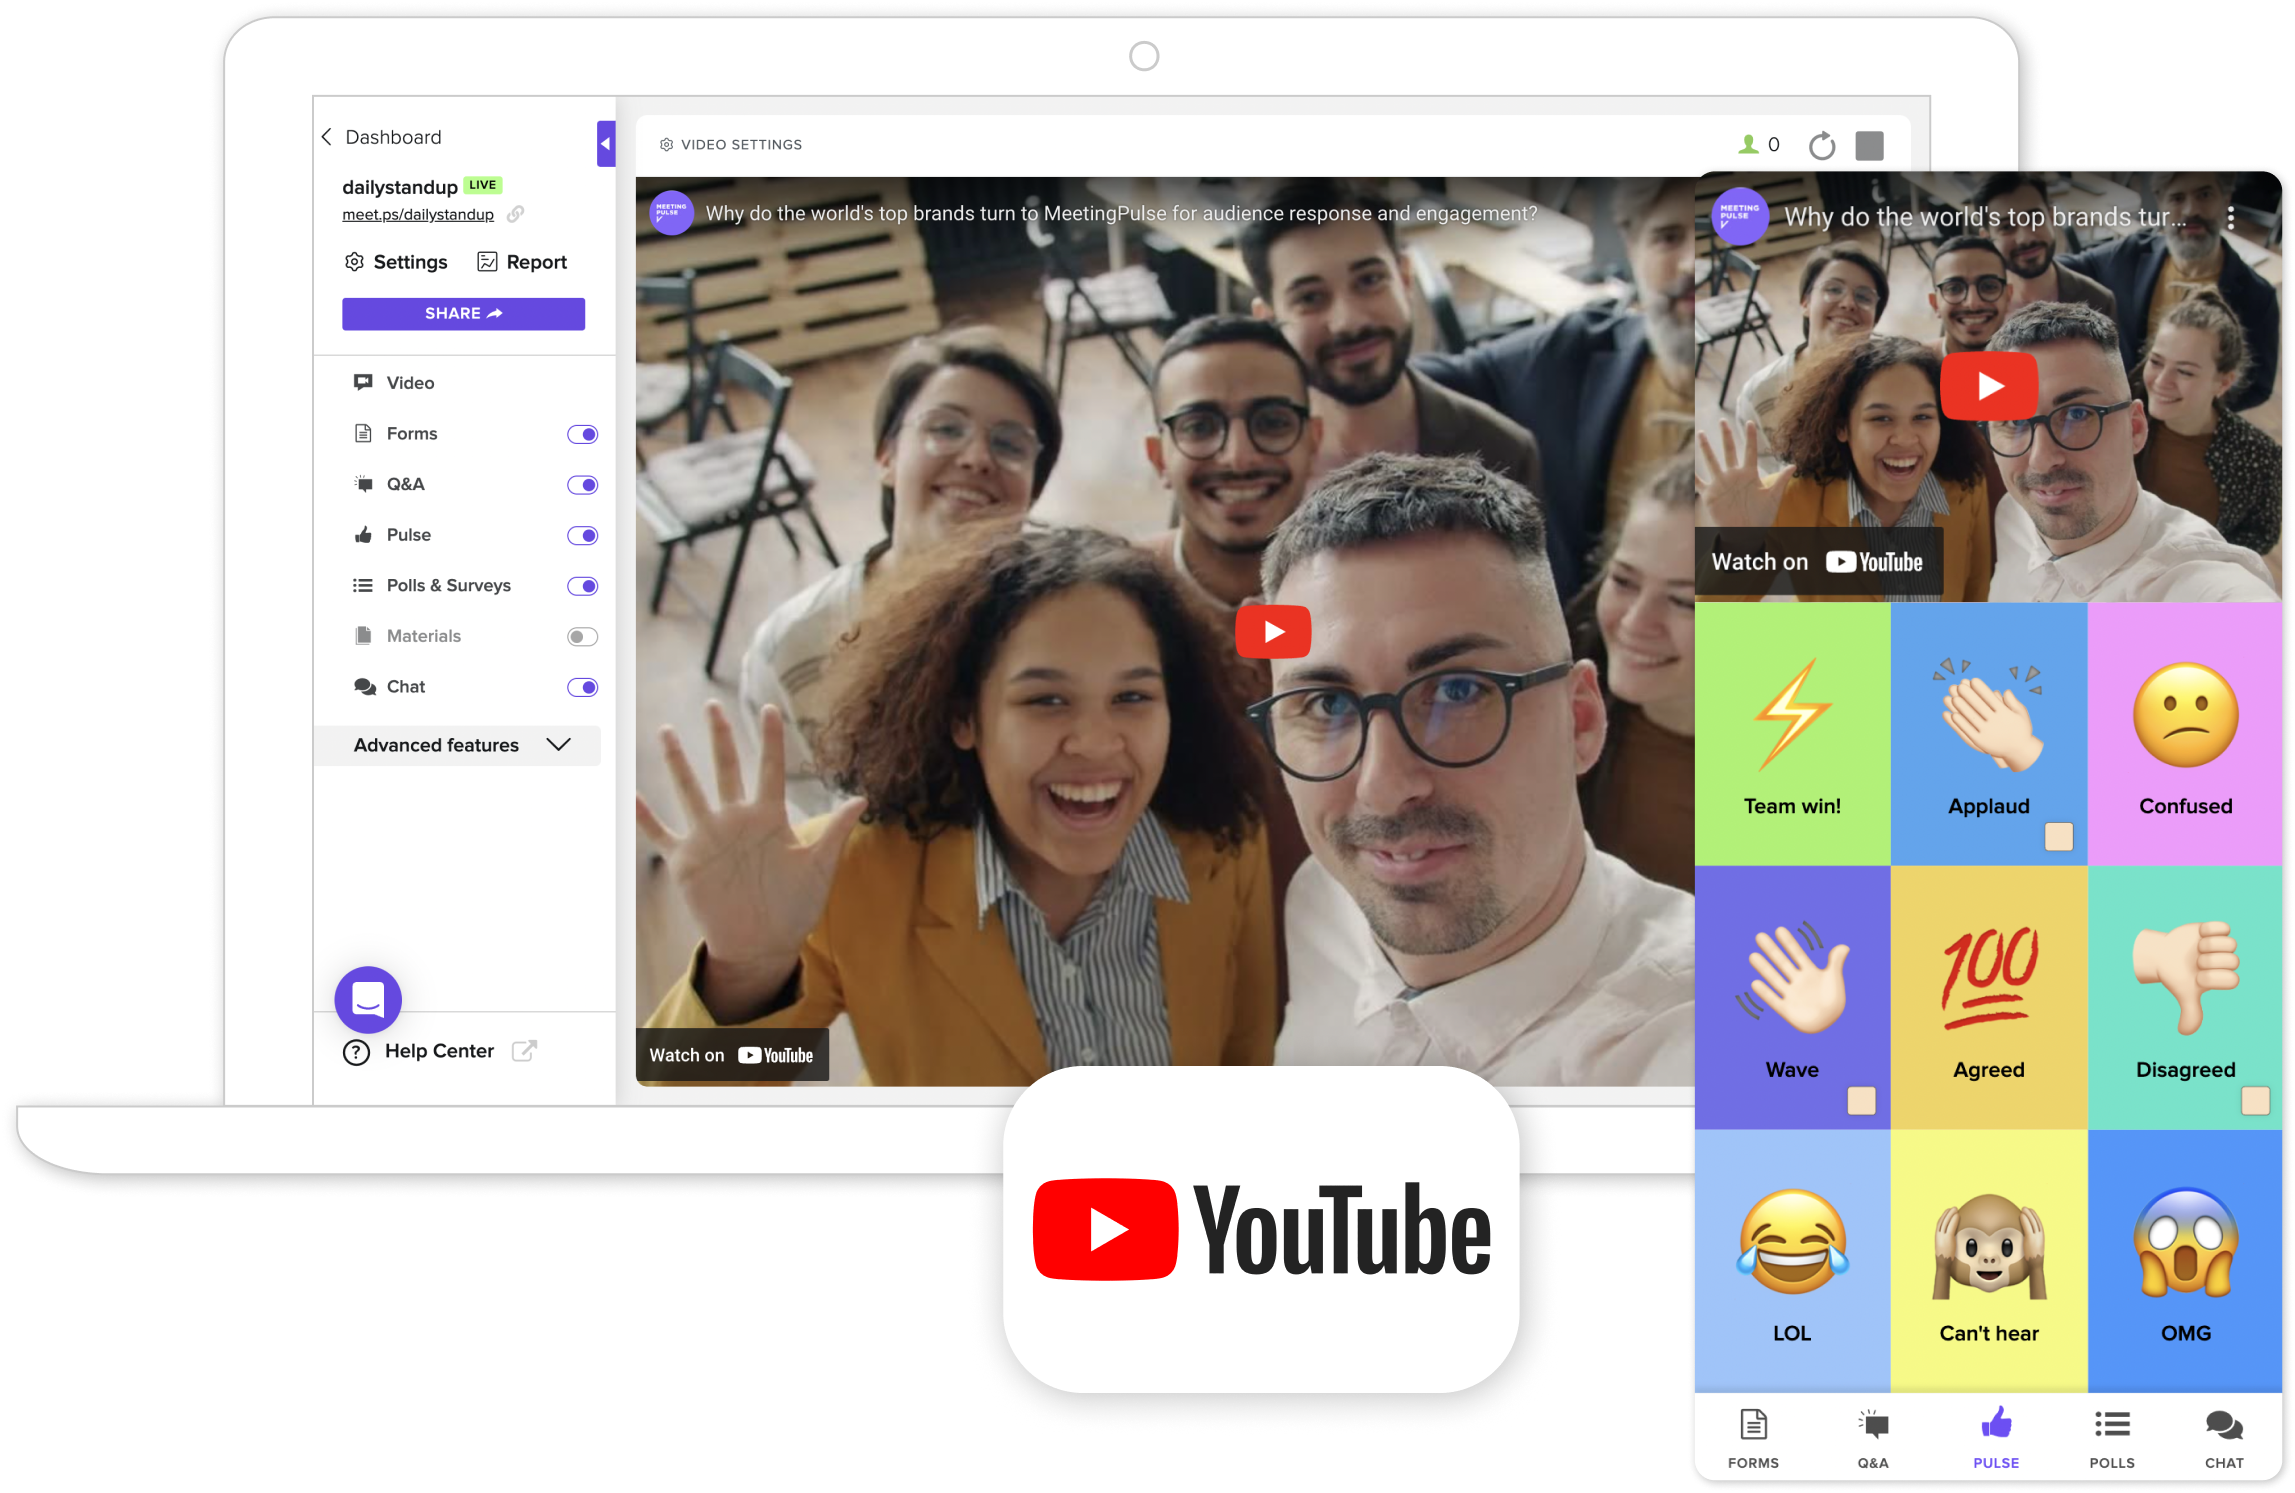
Task: Send the Applaud reaction
Action: pyautogui.click(x=1989, y=734)
